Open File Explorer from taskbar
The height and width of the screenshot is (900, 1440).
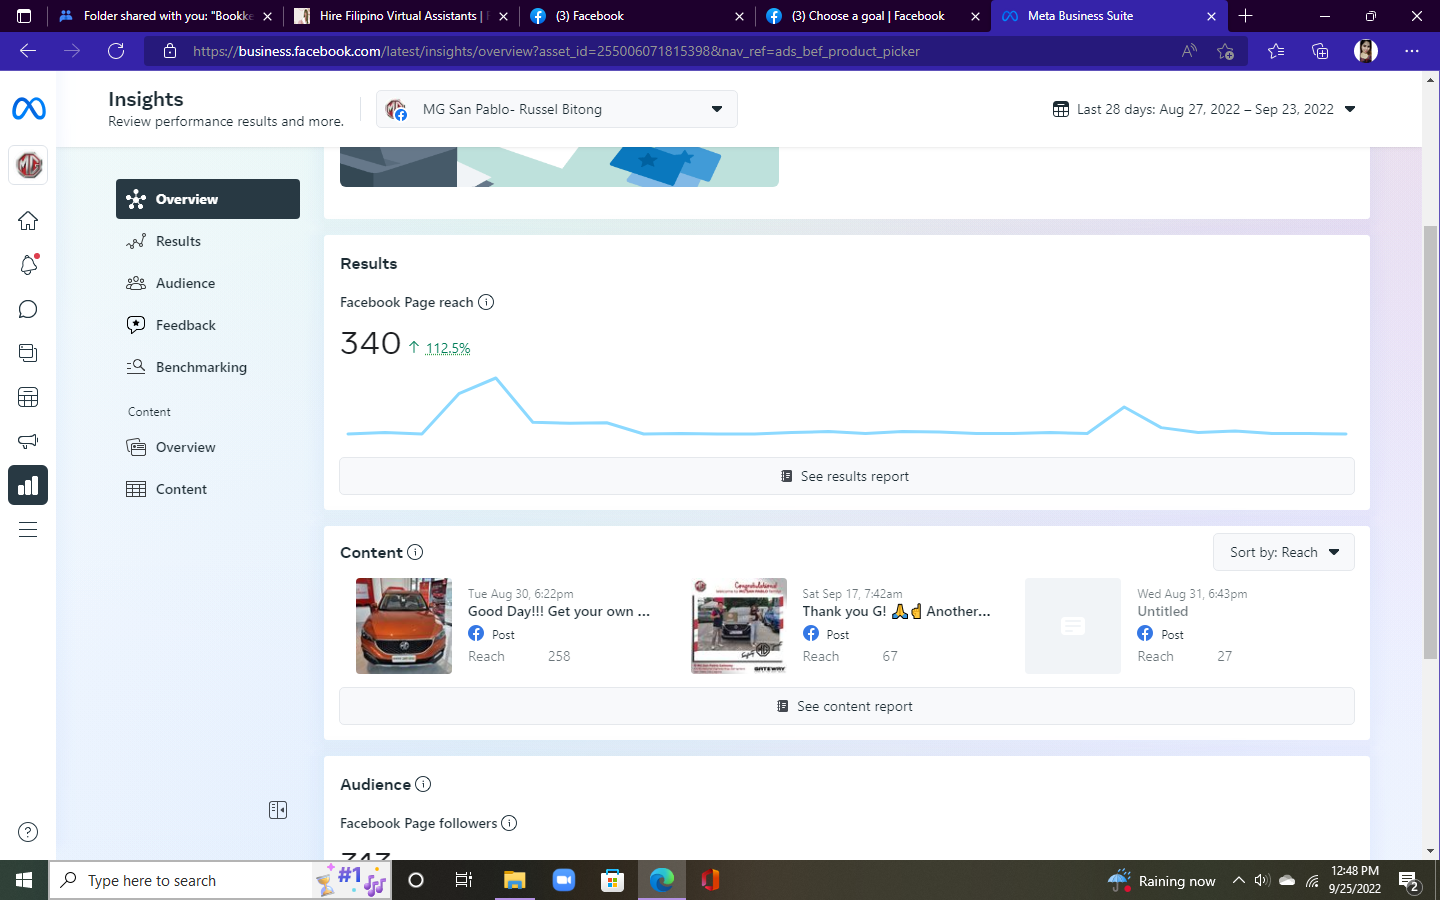514,881
